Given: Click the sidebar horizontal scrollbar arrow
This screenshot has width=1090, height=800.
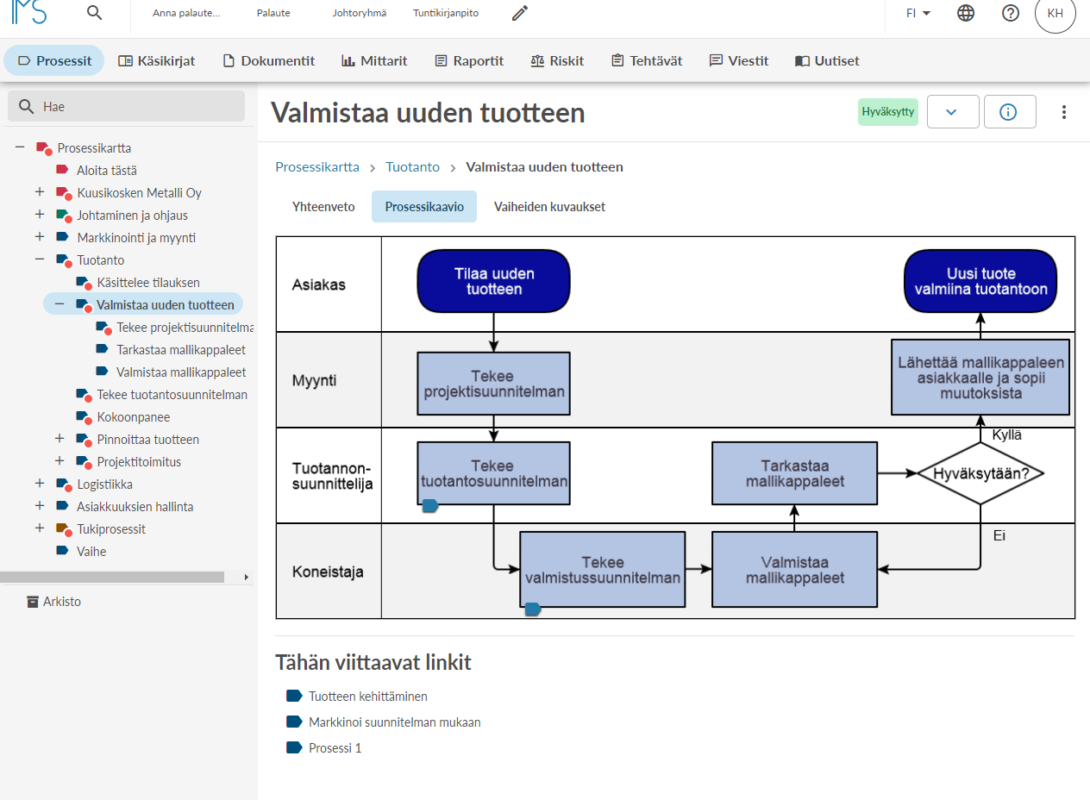Looking at the screenshot, I should [x=246, y=577].
